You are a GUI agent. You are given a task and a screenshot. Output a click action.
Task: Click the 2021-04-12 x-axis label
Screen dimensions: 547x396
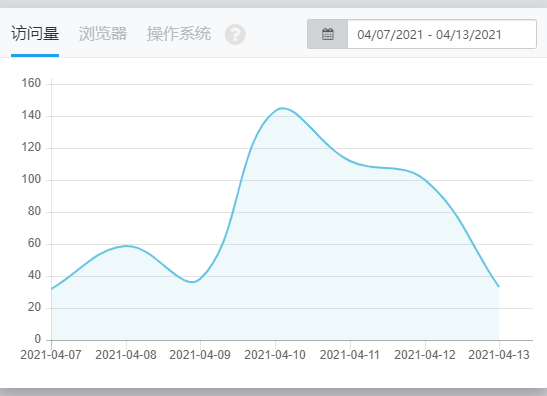[425, 355]
